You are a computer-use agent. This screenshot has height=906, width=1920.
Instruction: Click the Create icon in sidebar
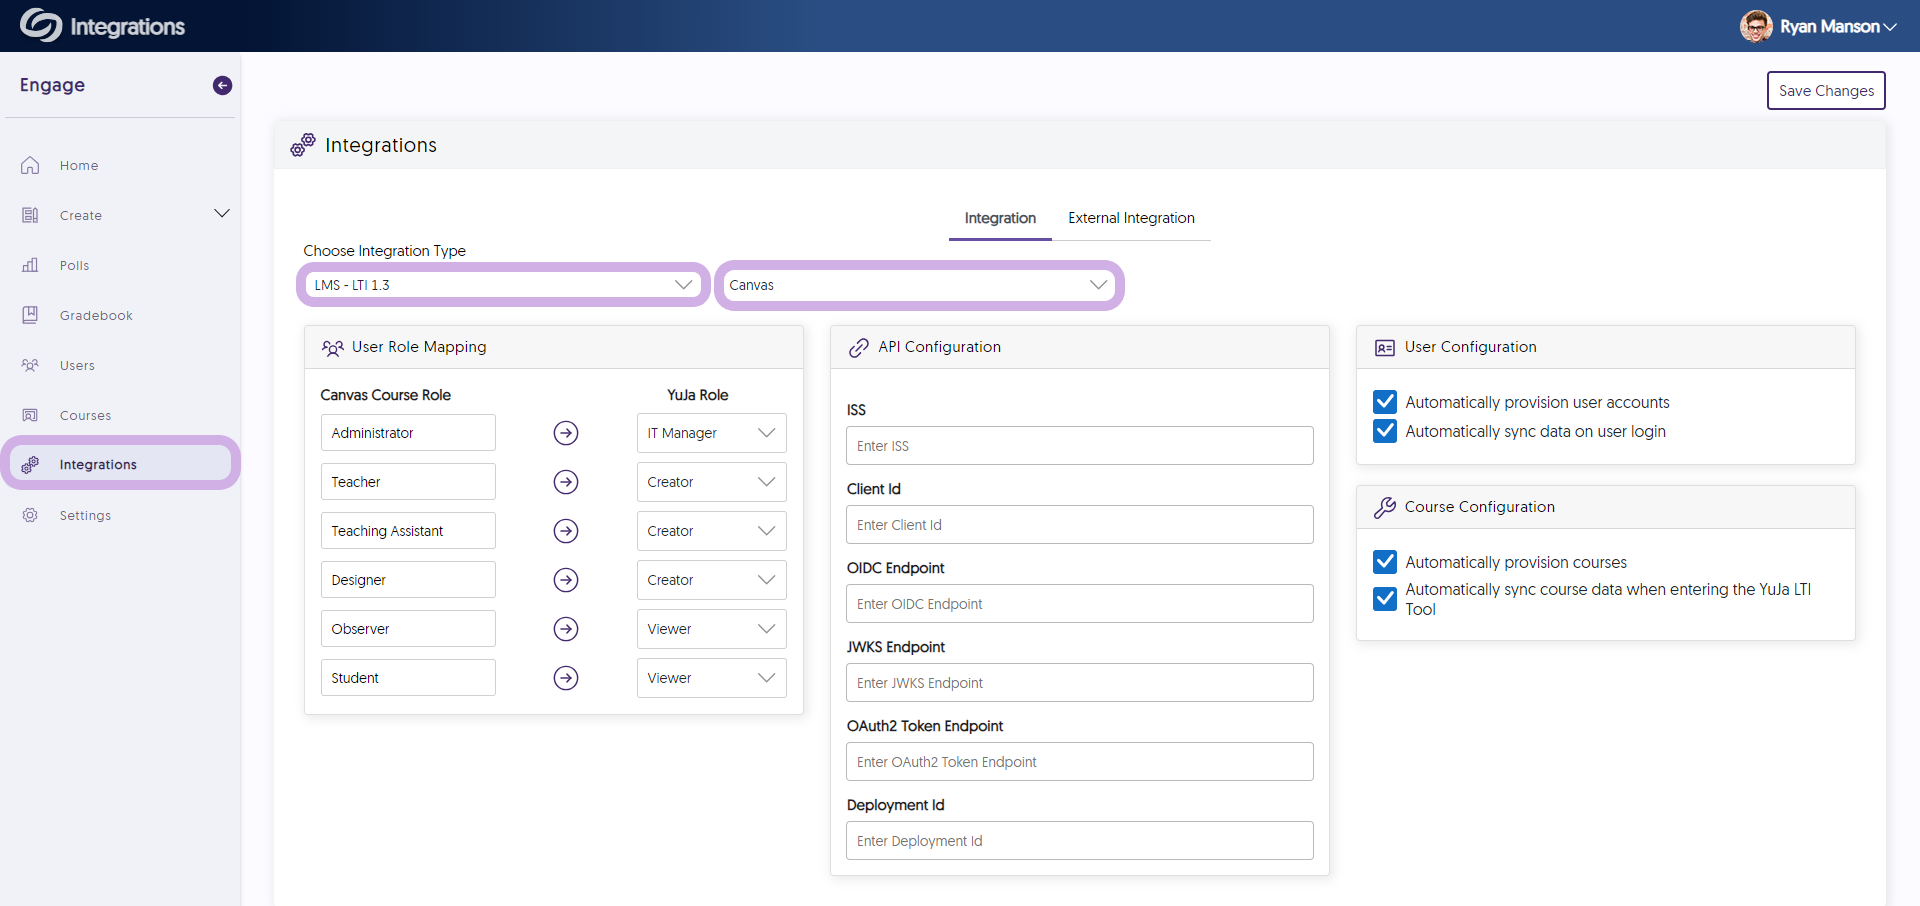coord(30,215)
